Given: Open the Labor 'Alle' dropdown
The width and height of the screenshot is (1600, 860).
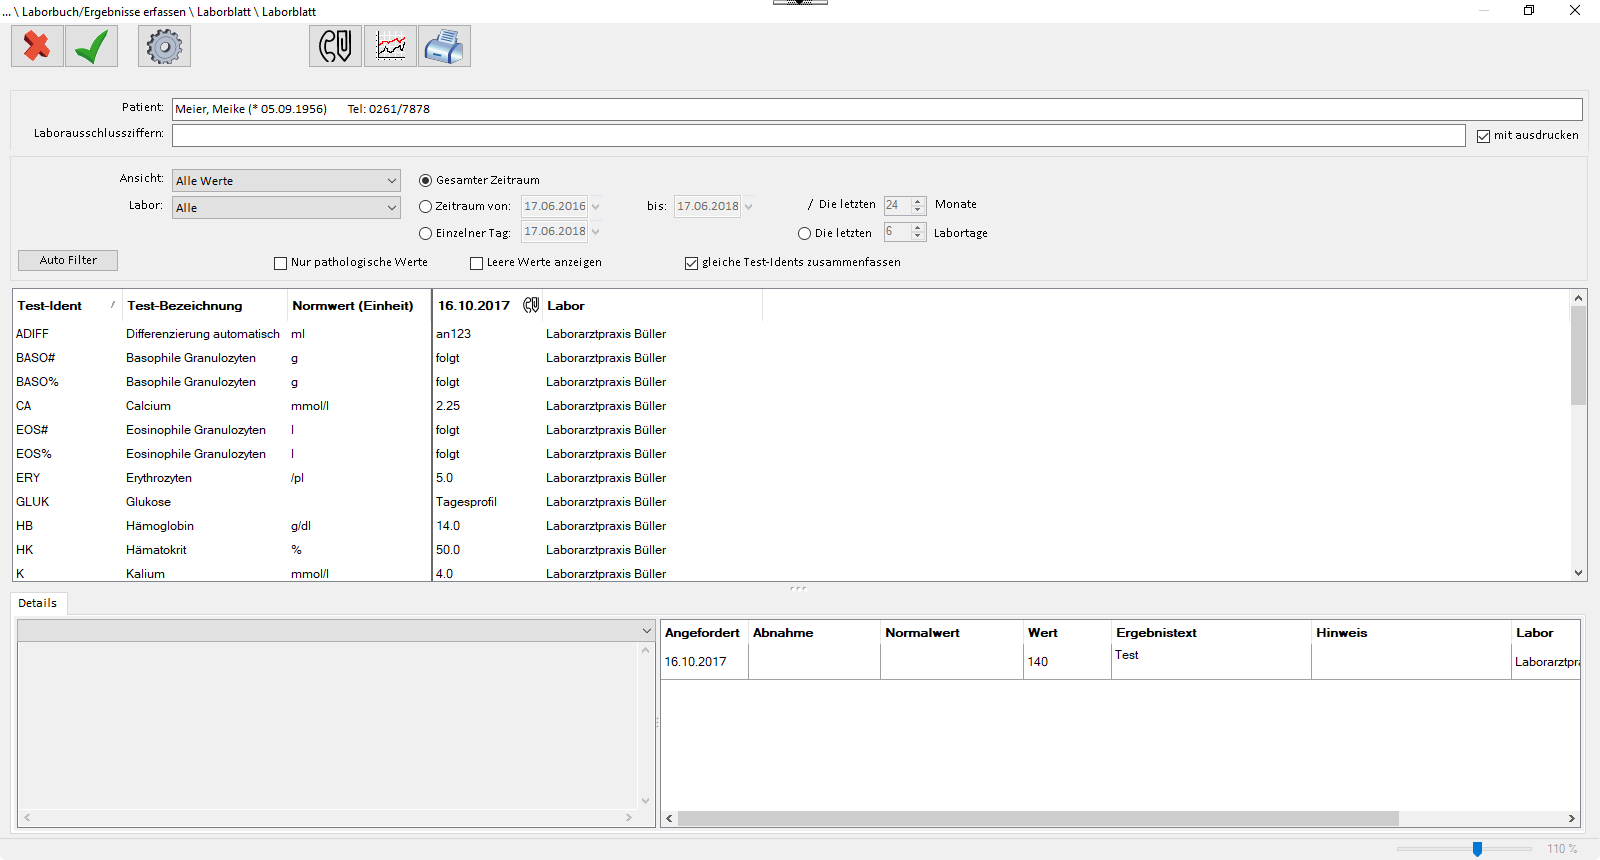Looking at the screenshot, I should point(286,208).
